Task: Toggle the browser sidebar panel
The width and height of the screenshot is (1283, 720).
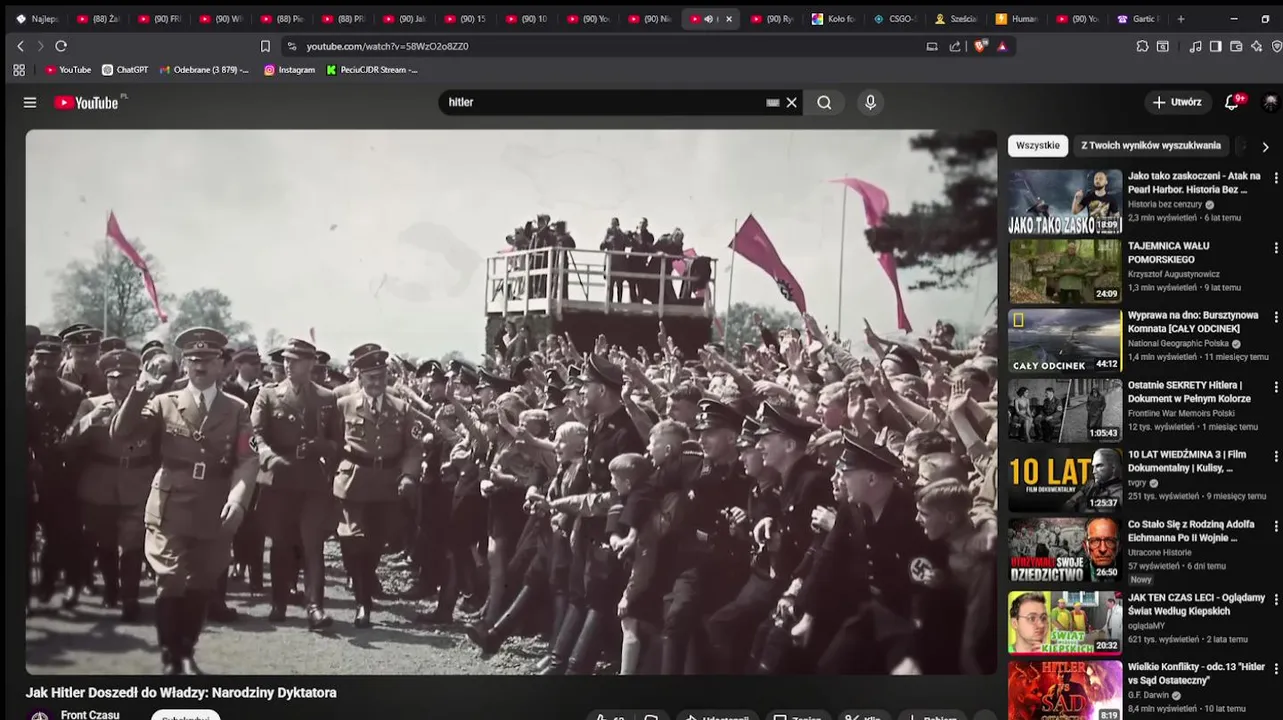Action: click(x=1216, y=46)
